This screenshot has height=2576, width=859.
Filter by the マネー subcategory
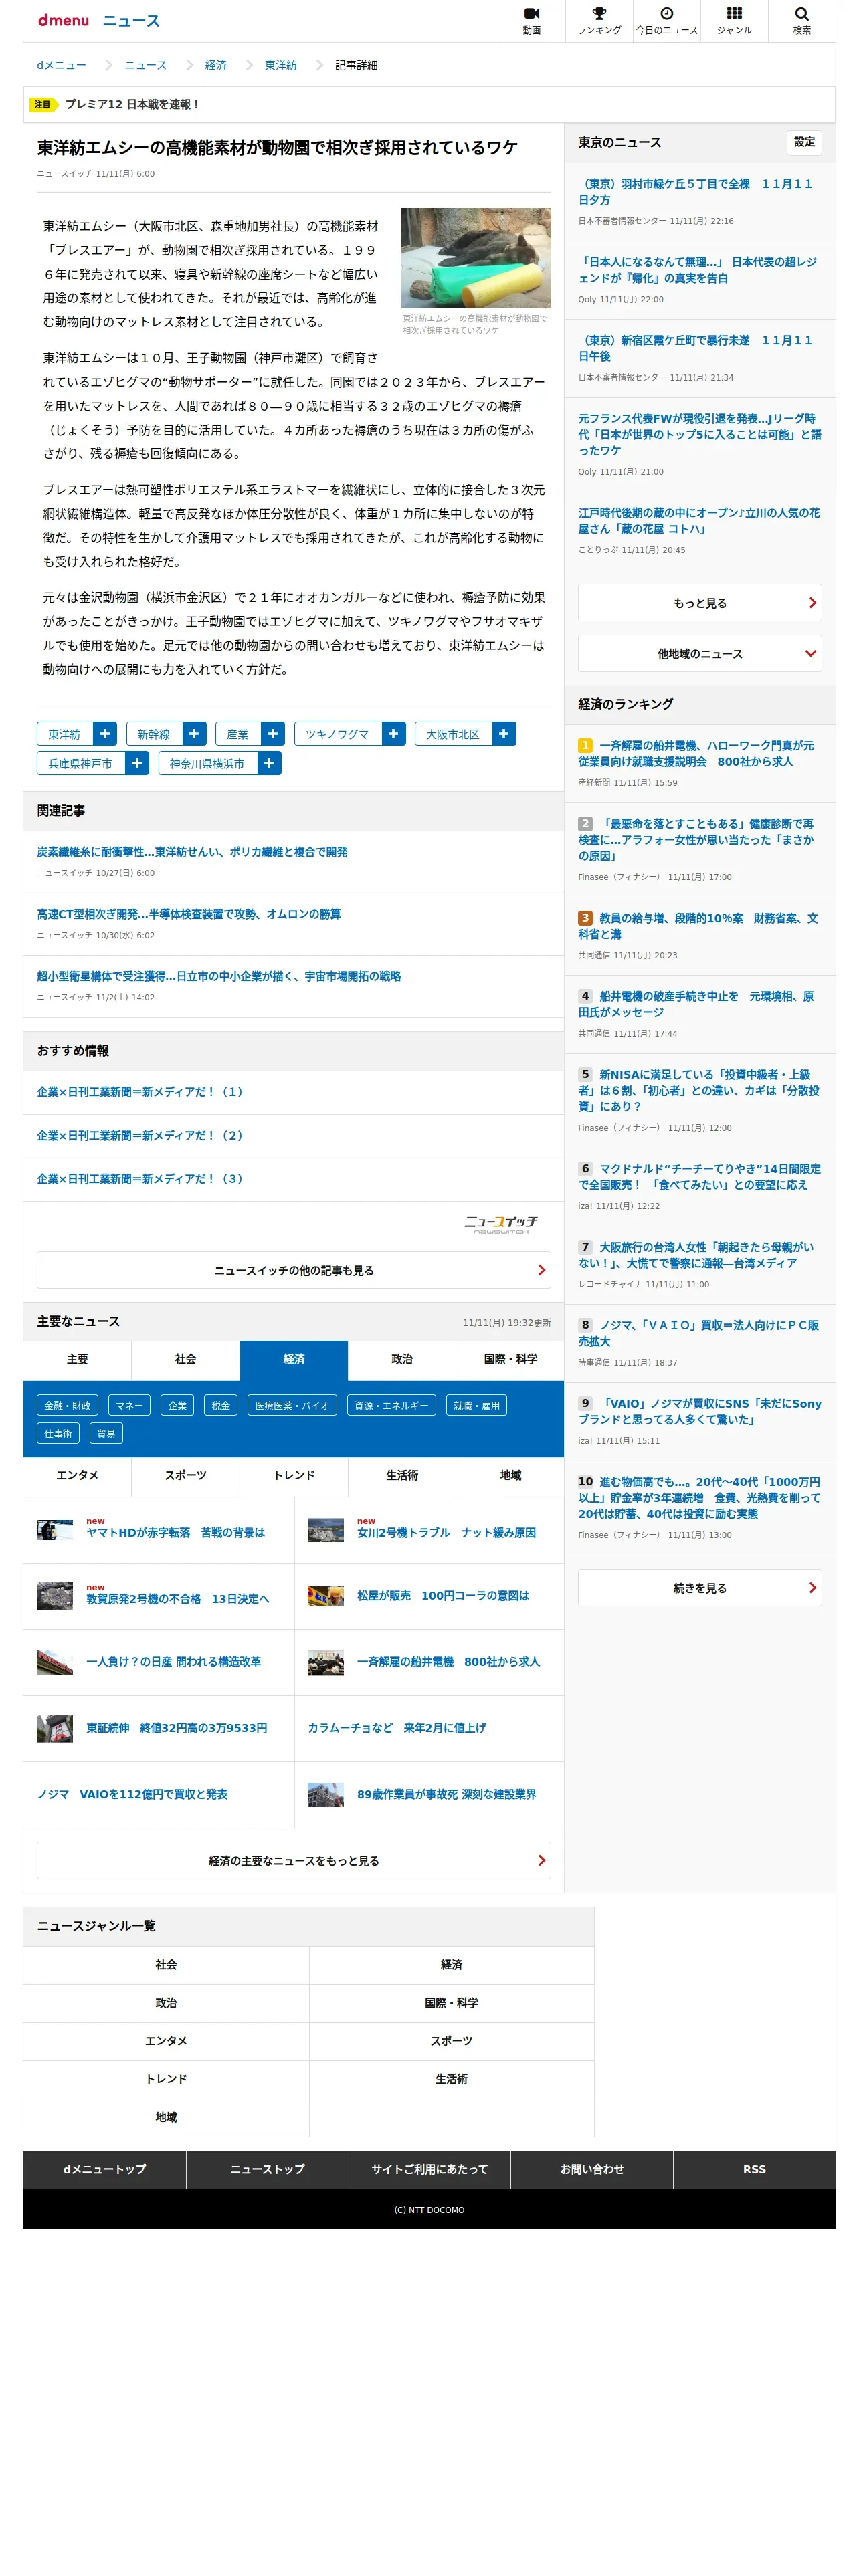(x=129, y=1405)
